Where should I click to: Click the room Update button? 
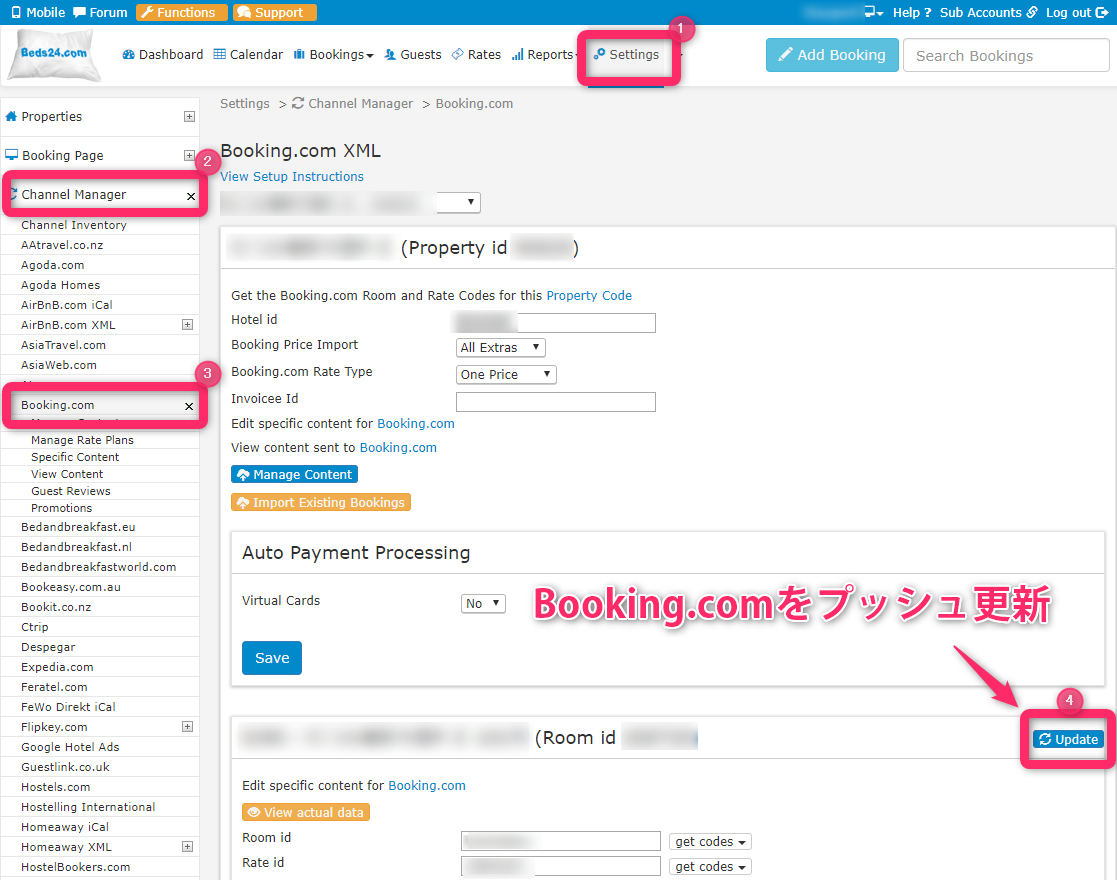(1069, 739)
